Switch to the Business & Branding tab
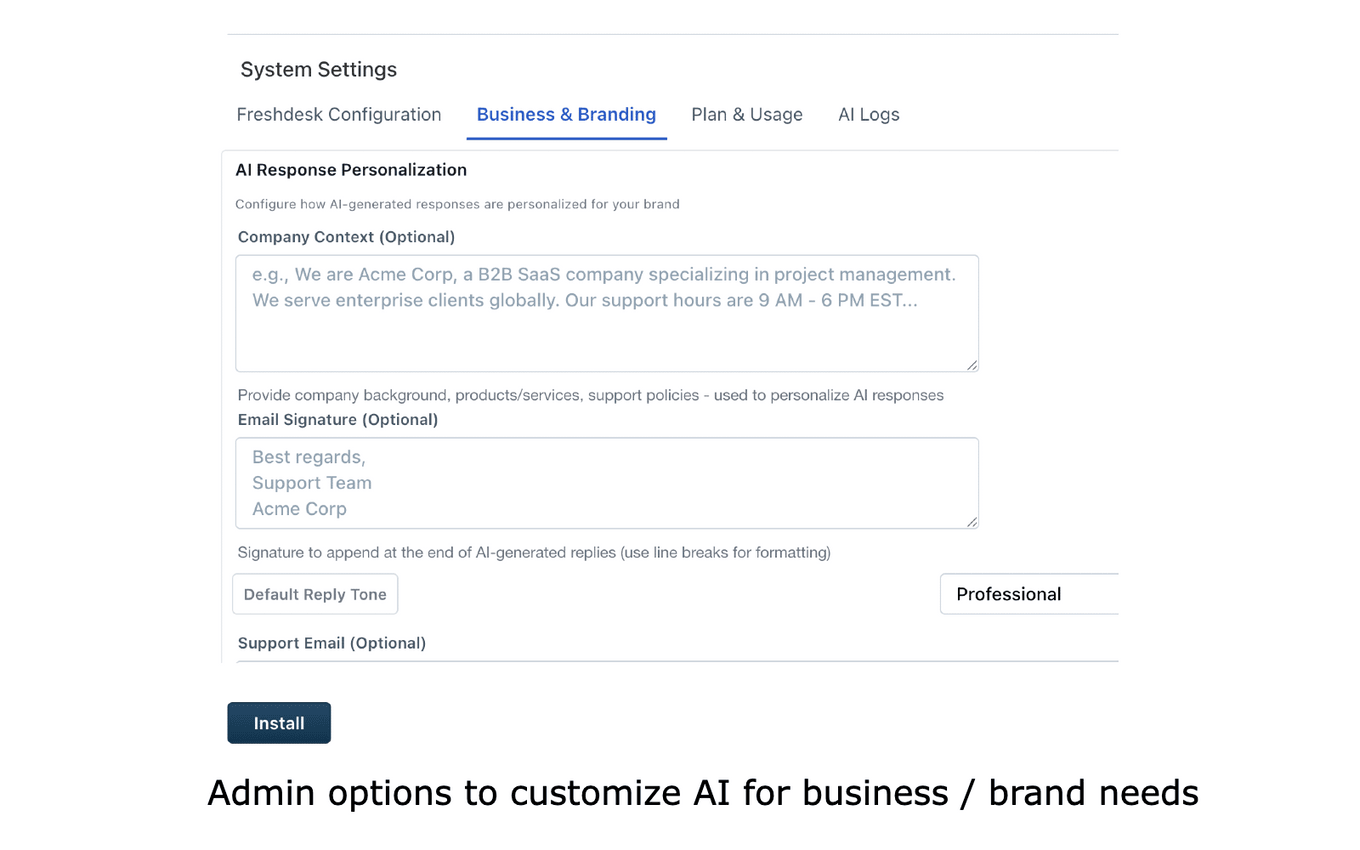 566,114
